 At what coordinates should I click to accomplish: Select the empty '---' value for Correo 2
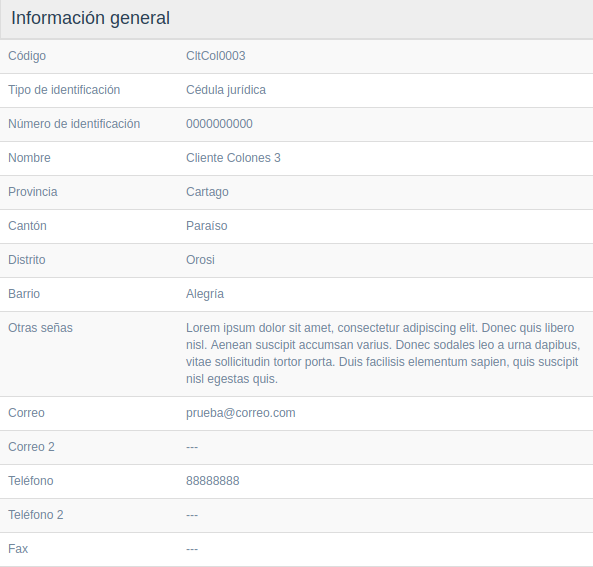coord(192,447)
